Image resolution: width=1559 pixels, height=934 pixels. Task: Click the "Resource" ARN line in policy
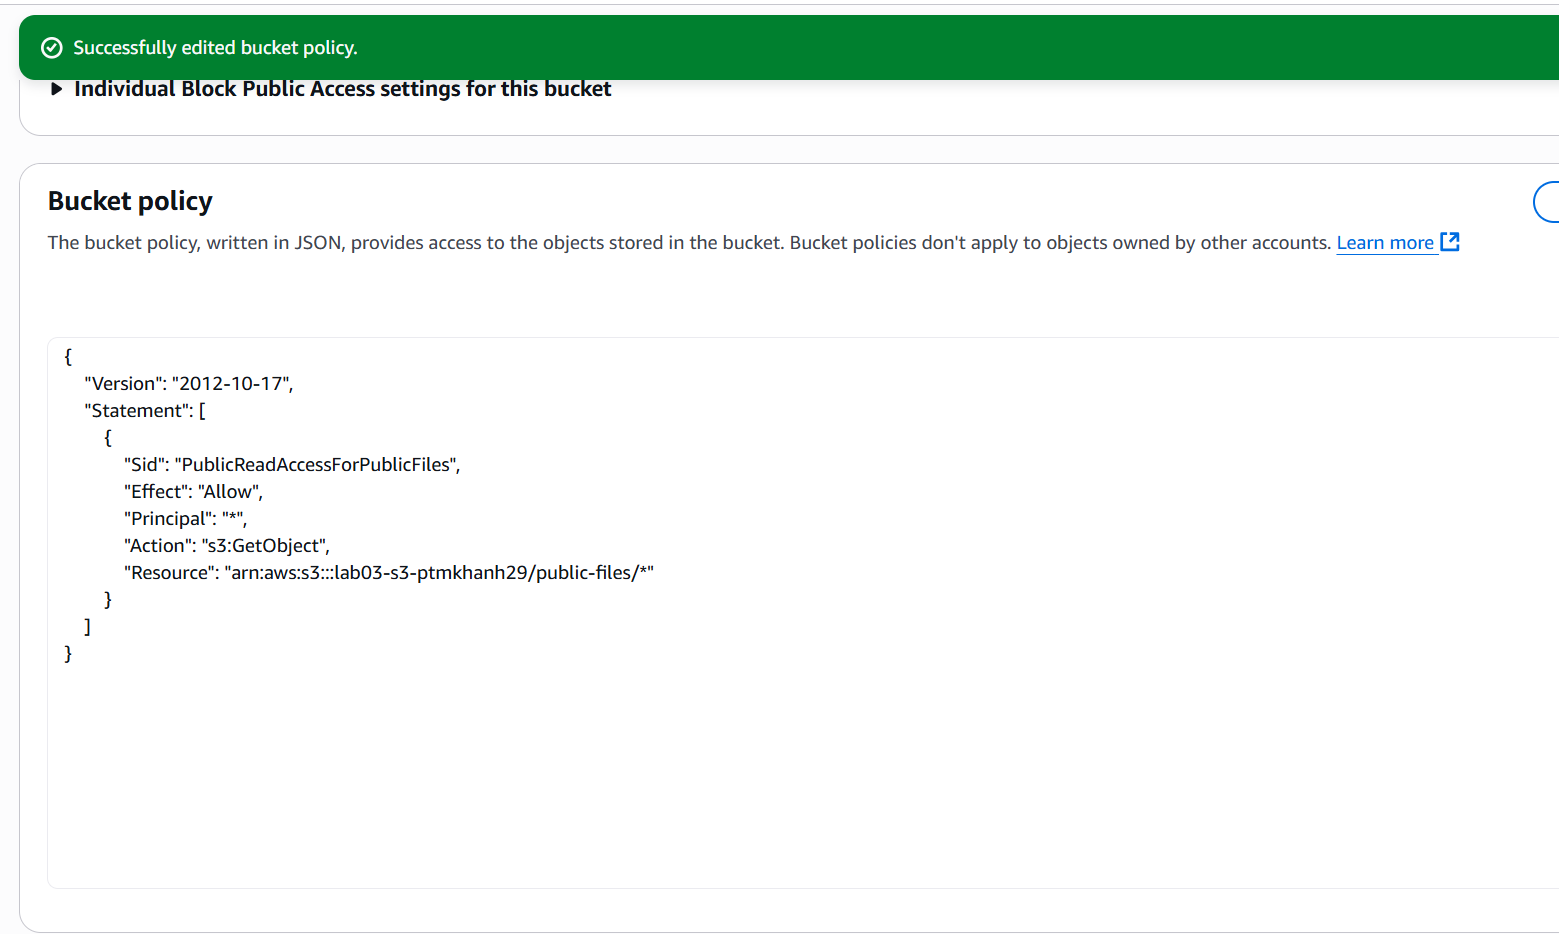point(389,572)
